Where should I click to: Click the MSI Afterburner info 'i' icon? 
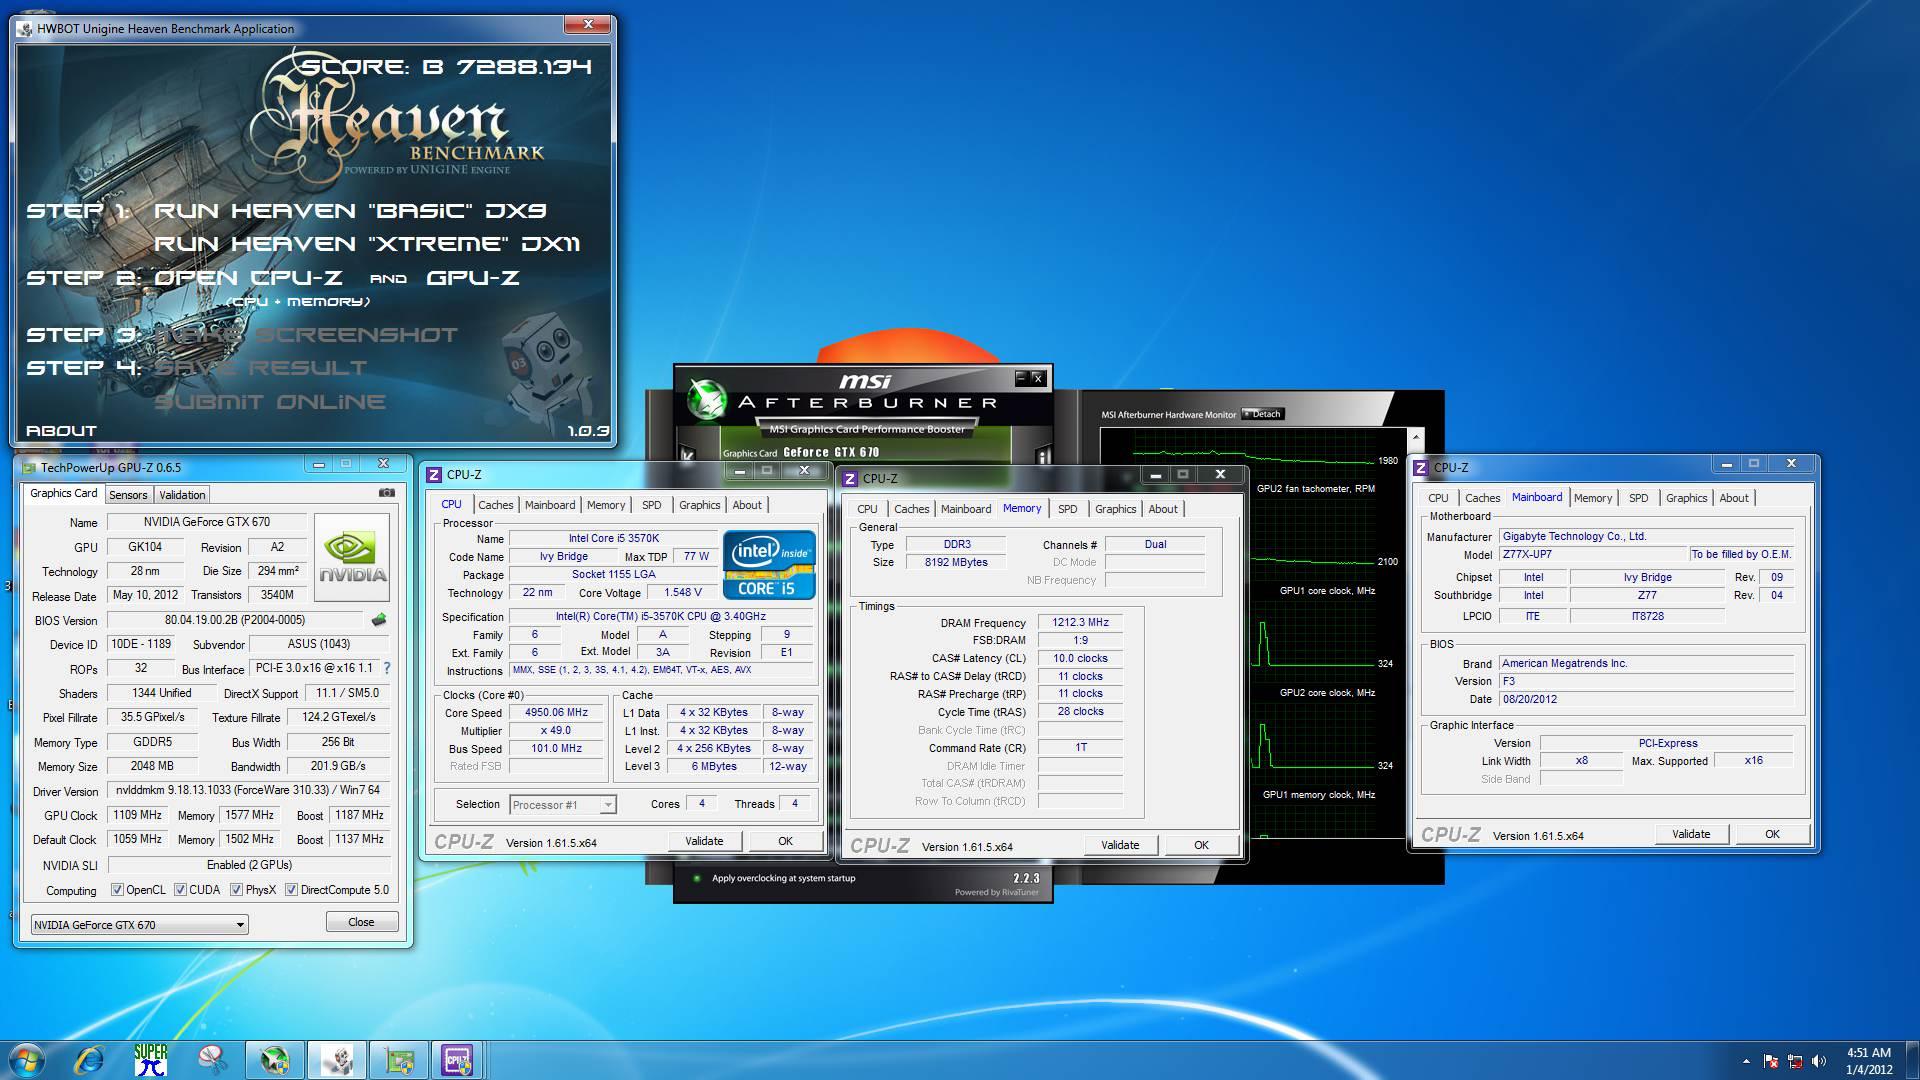1043,457
